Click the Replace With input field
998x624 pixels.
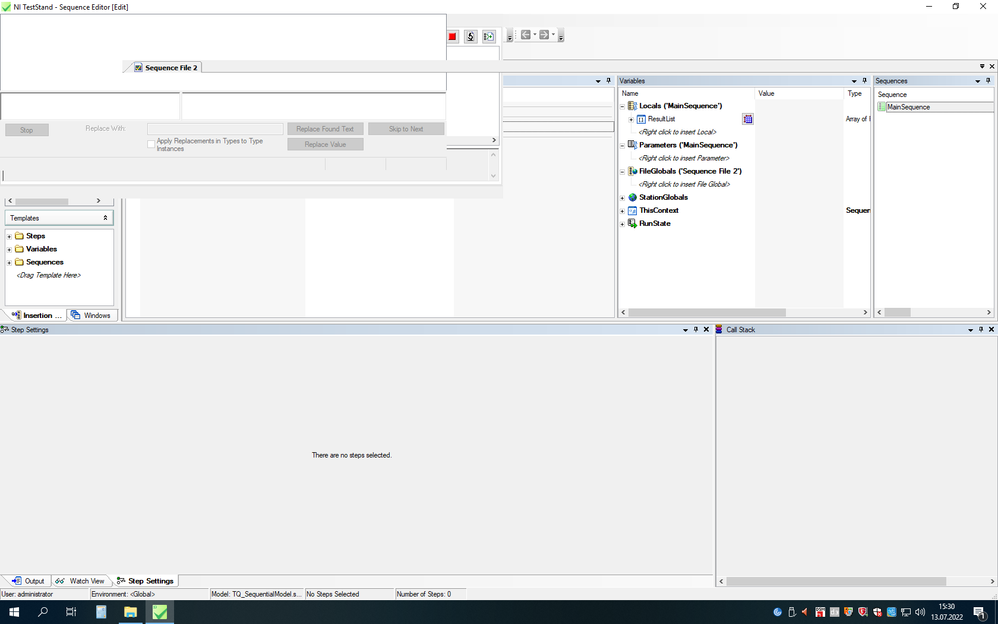(x=213, y=128)
